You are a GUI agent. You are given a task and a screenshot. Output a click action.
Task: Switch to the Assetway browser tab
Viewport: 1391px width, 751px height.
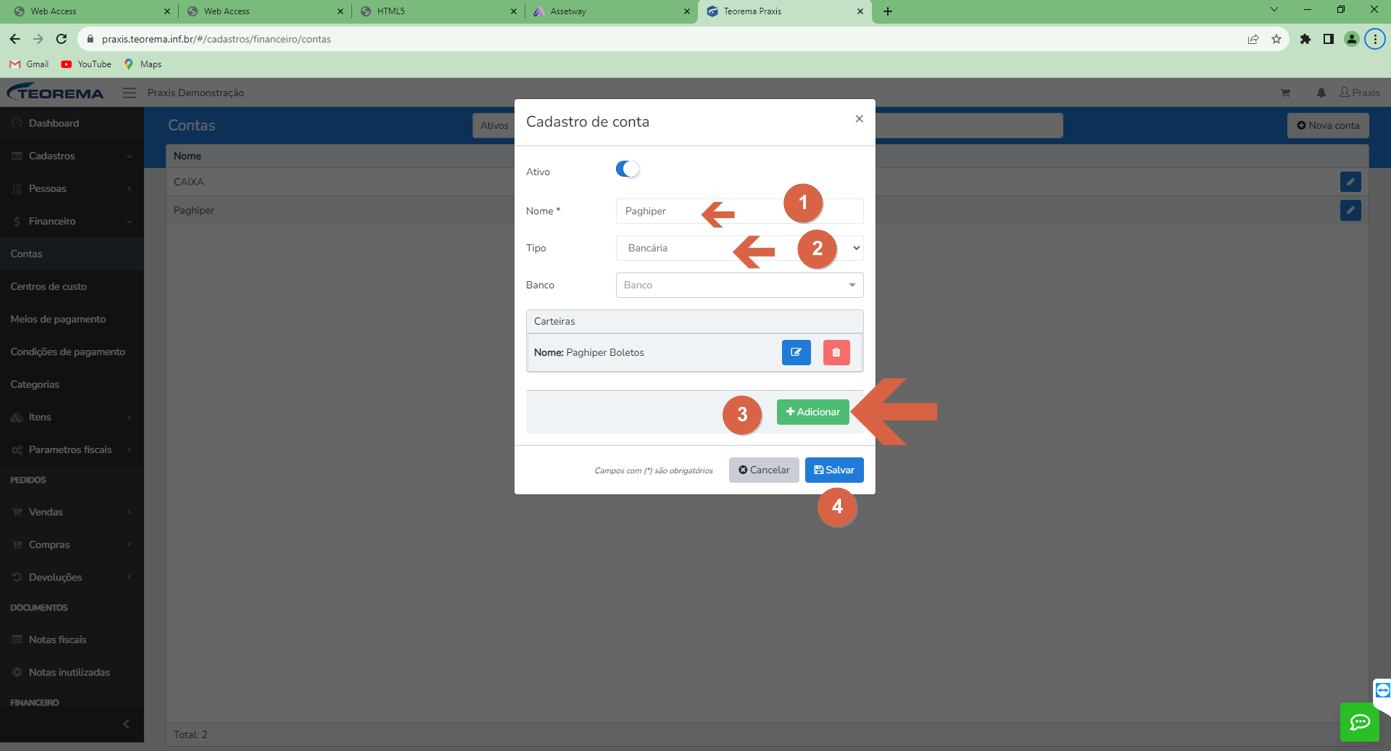pos(610,11)
